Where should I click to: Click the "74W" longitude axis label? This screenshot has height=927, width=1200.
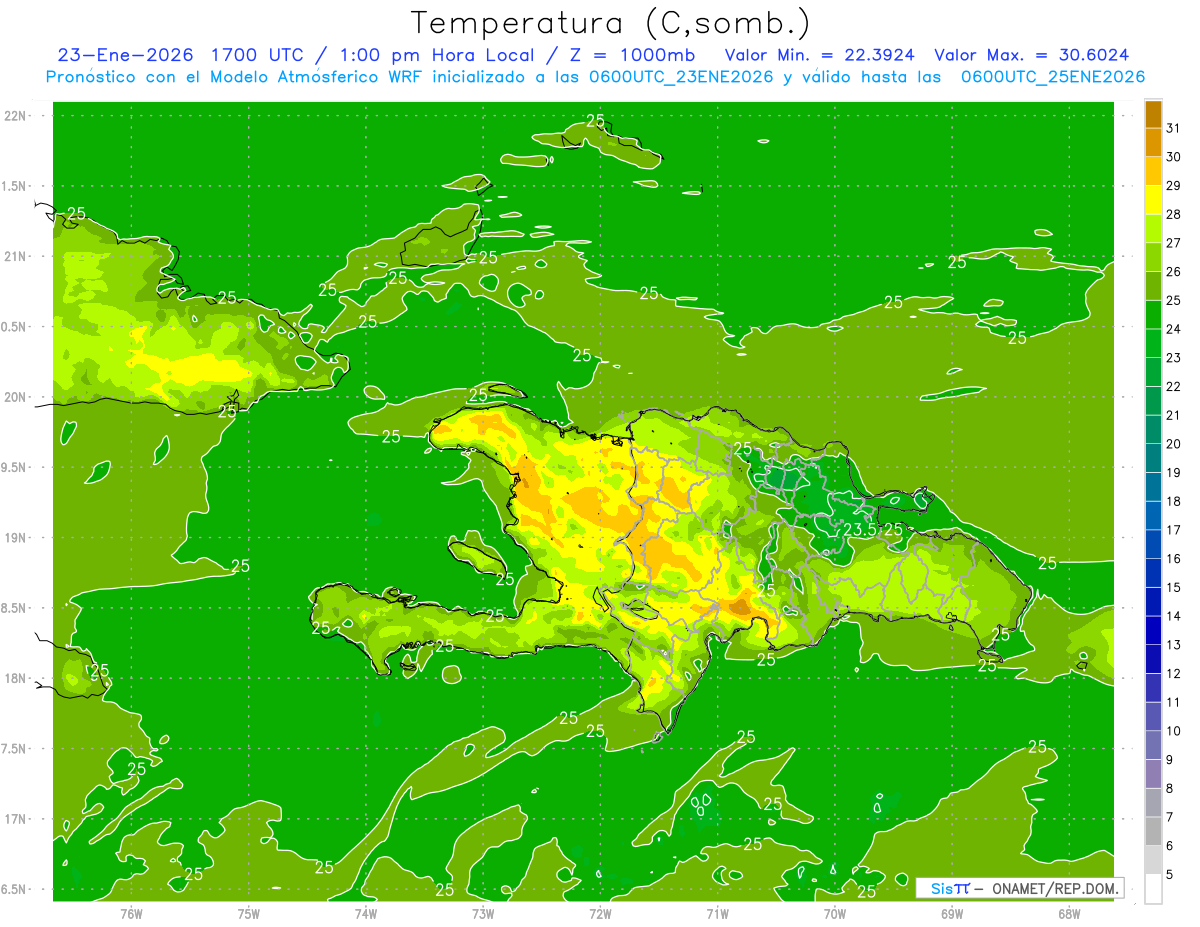(366, 913)
